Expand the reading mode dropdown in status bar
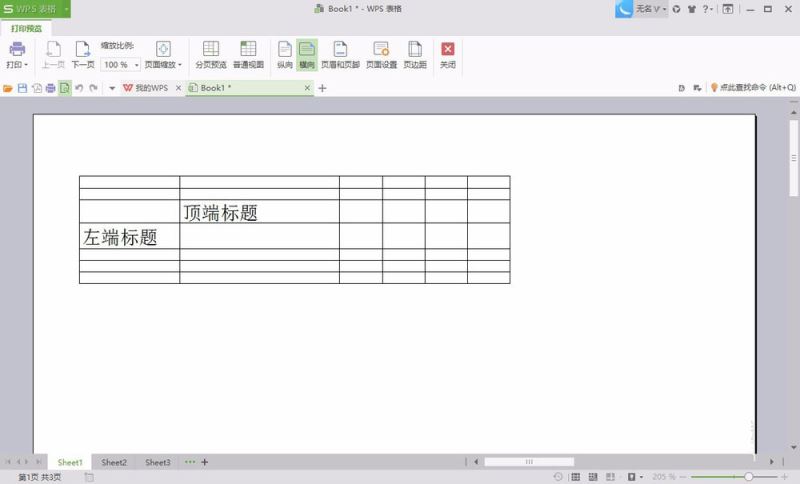 click(x=641, y=477)
